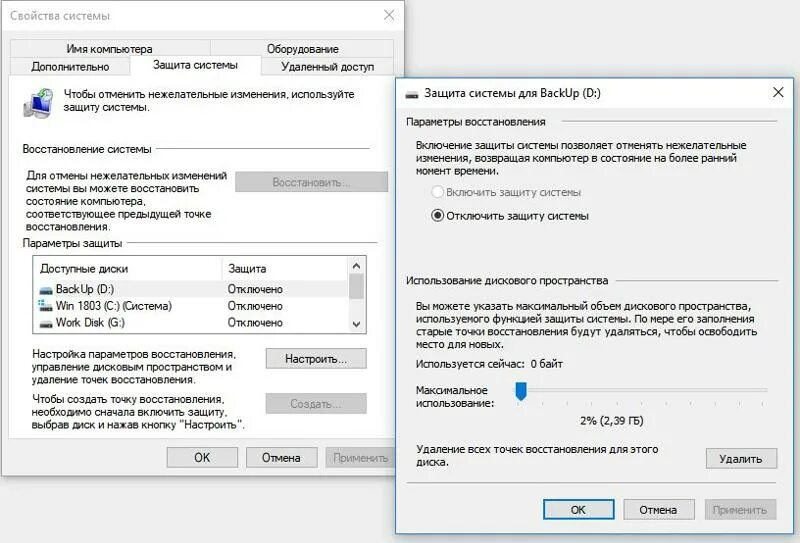Click the 'Доступные диски' column header
Viewport: 800px width, 543px height.
pos(128,268)
